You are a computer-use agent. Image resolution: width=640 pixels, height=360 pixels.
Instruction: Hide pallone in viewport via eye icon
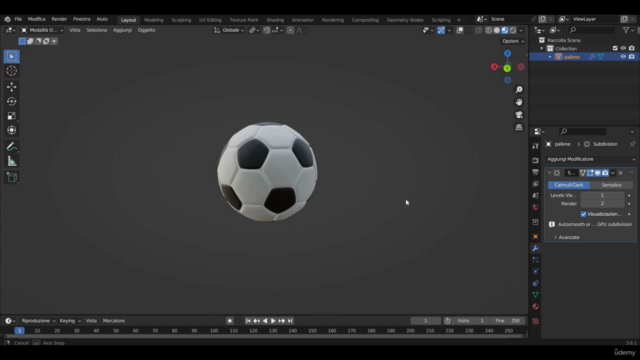[623, 57]
